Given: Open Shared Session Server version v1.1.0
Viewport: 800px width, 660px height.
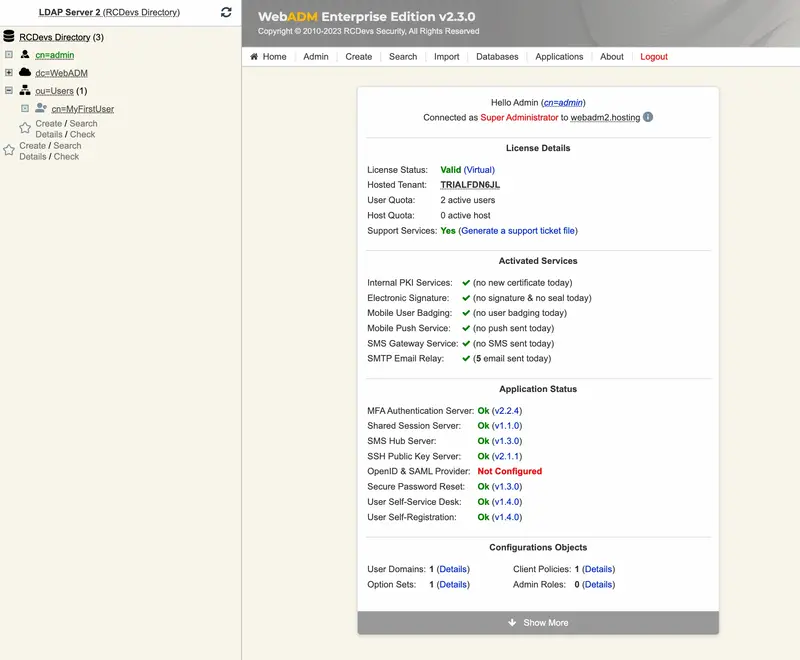Looking at the screenshot, I should (507, 425).
